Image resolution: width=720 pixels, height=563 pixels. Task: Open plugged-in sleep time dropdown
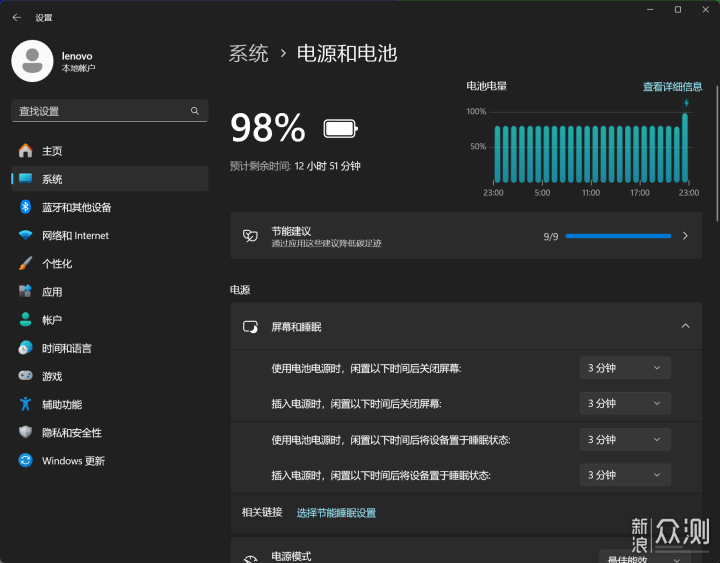(x=625, y=475)
